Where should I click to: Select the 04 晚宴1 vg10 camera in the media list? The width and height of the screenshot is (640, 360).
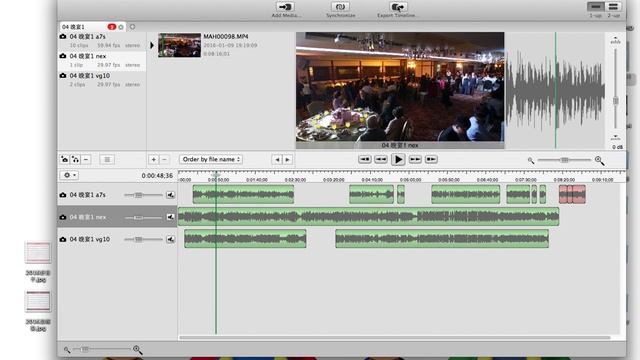(102, 80)
